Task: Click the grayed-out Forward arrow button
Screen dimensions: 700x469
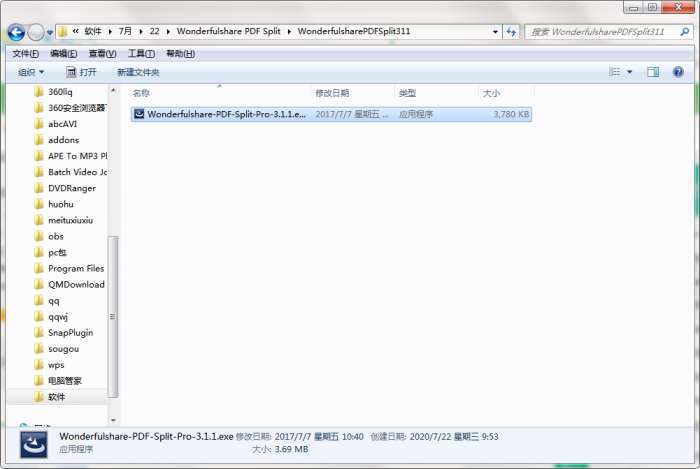Action: (36, 32)
